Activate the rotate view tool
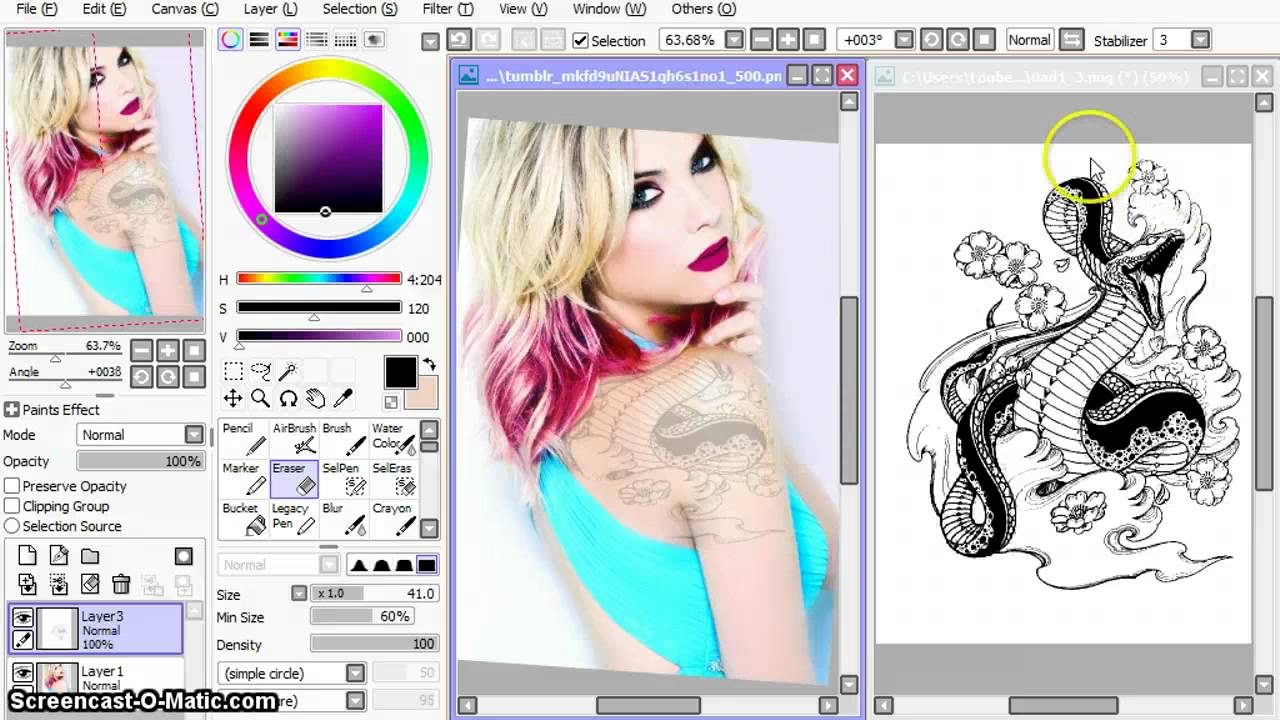The width and height of the screenshot is (1280, 720). tap(288, 399)
